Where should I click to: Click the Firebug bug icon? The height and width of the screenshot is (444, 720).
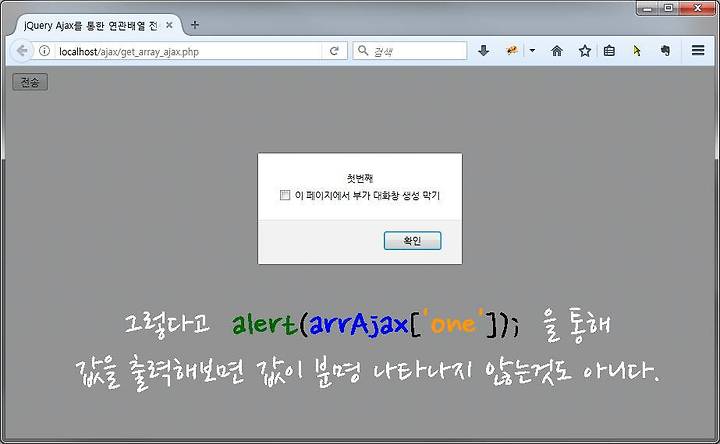point(512,50)
